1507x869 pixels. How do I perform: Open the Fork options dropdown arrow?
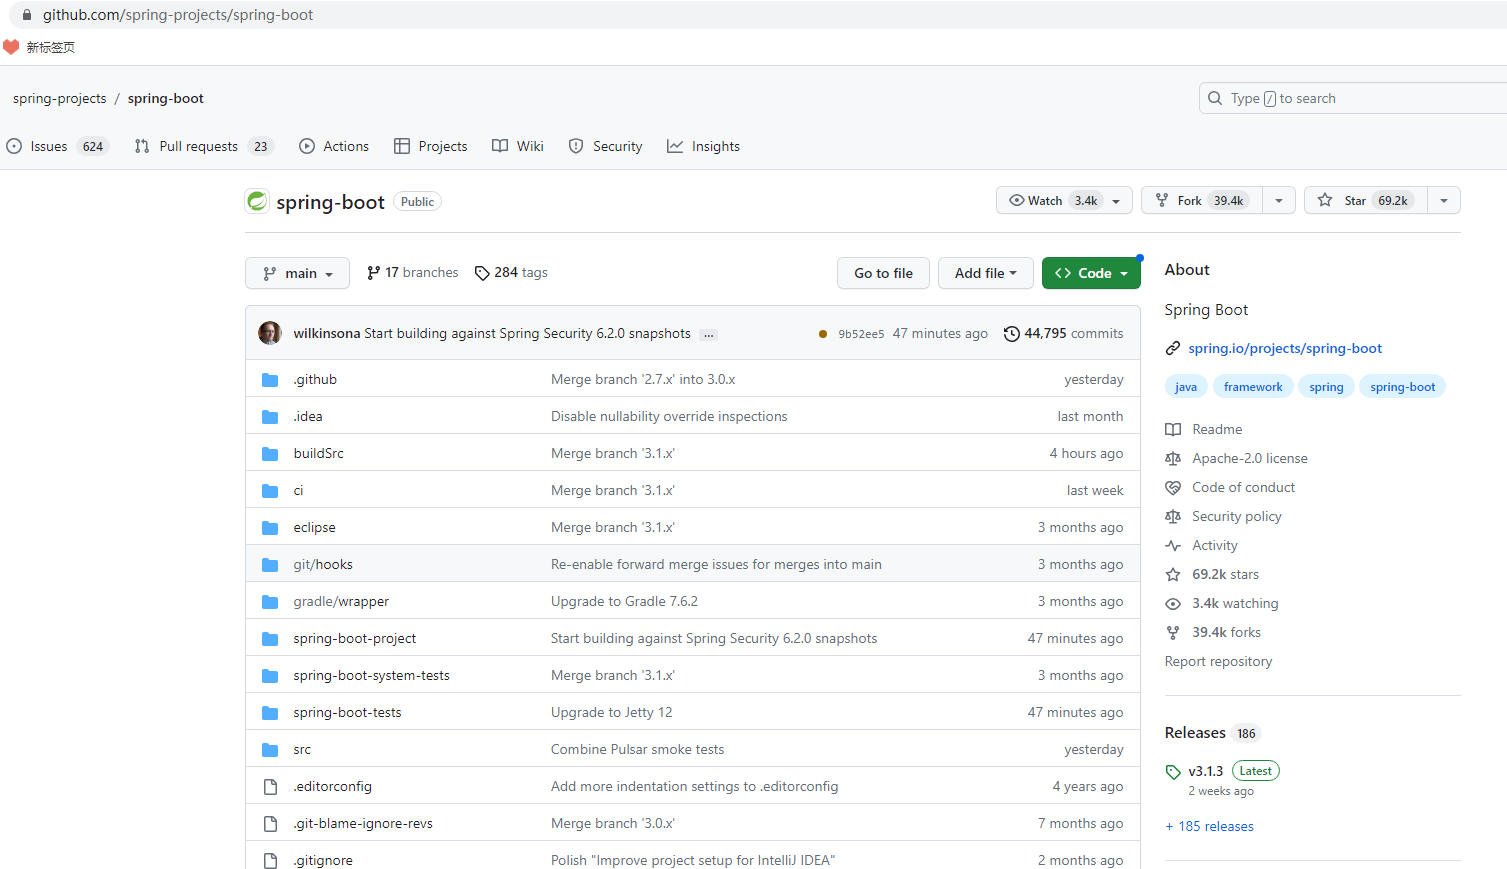point(1279,201)
